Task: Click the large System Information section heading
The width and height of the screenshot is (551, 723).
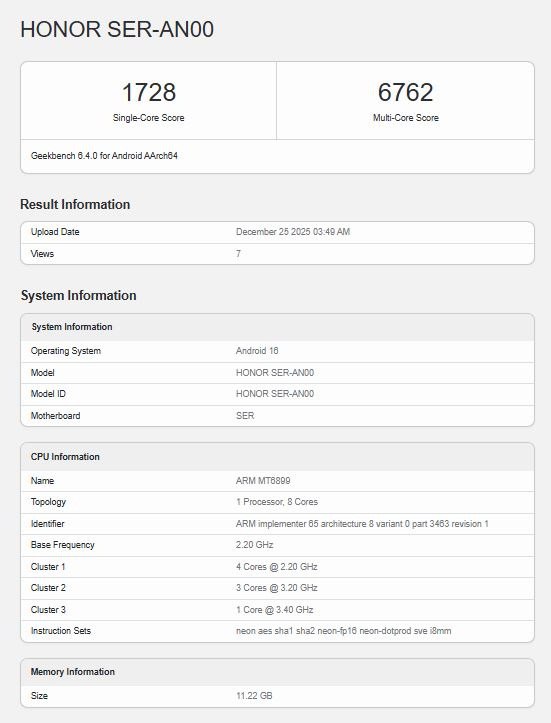Action: (x=78, y=296)
